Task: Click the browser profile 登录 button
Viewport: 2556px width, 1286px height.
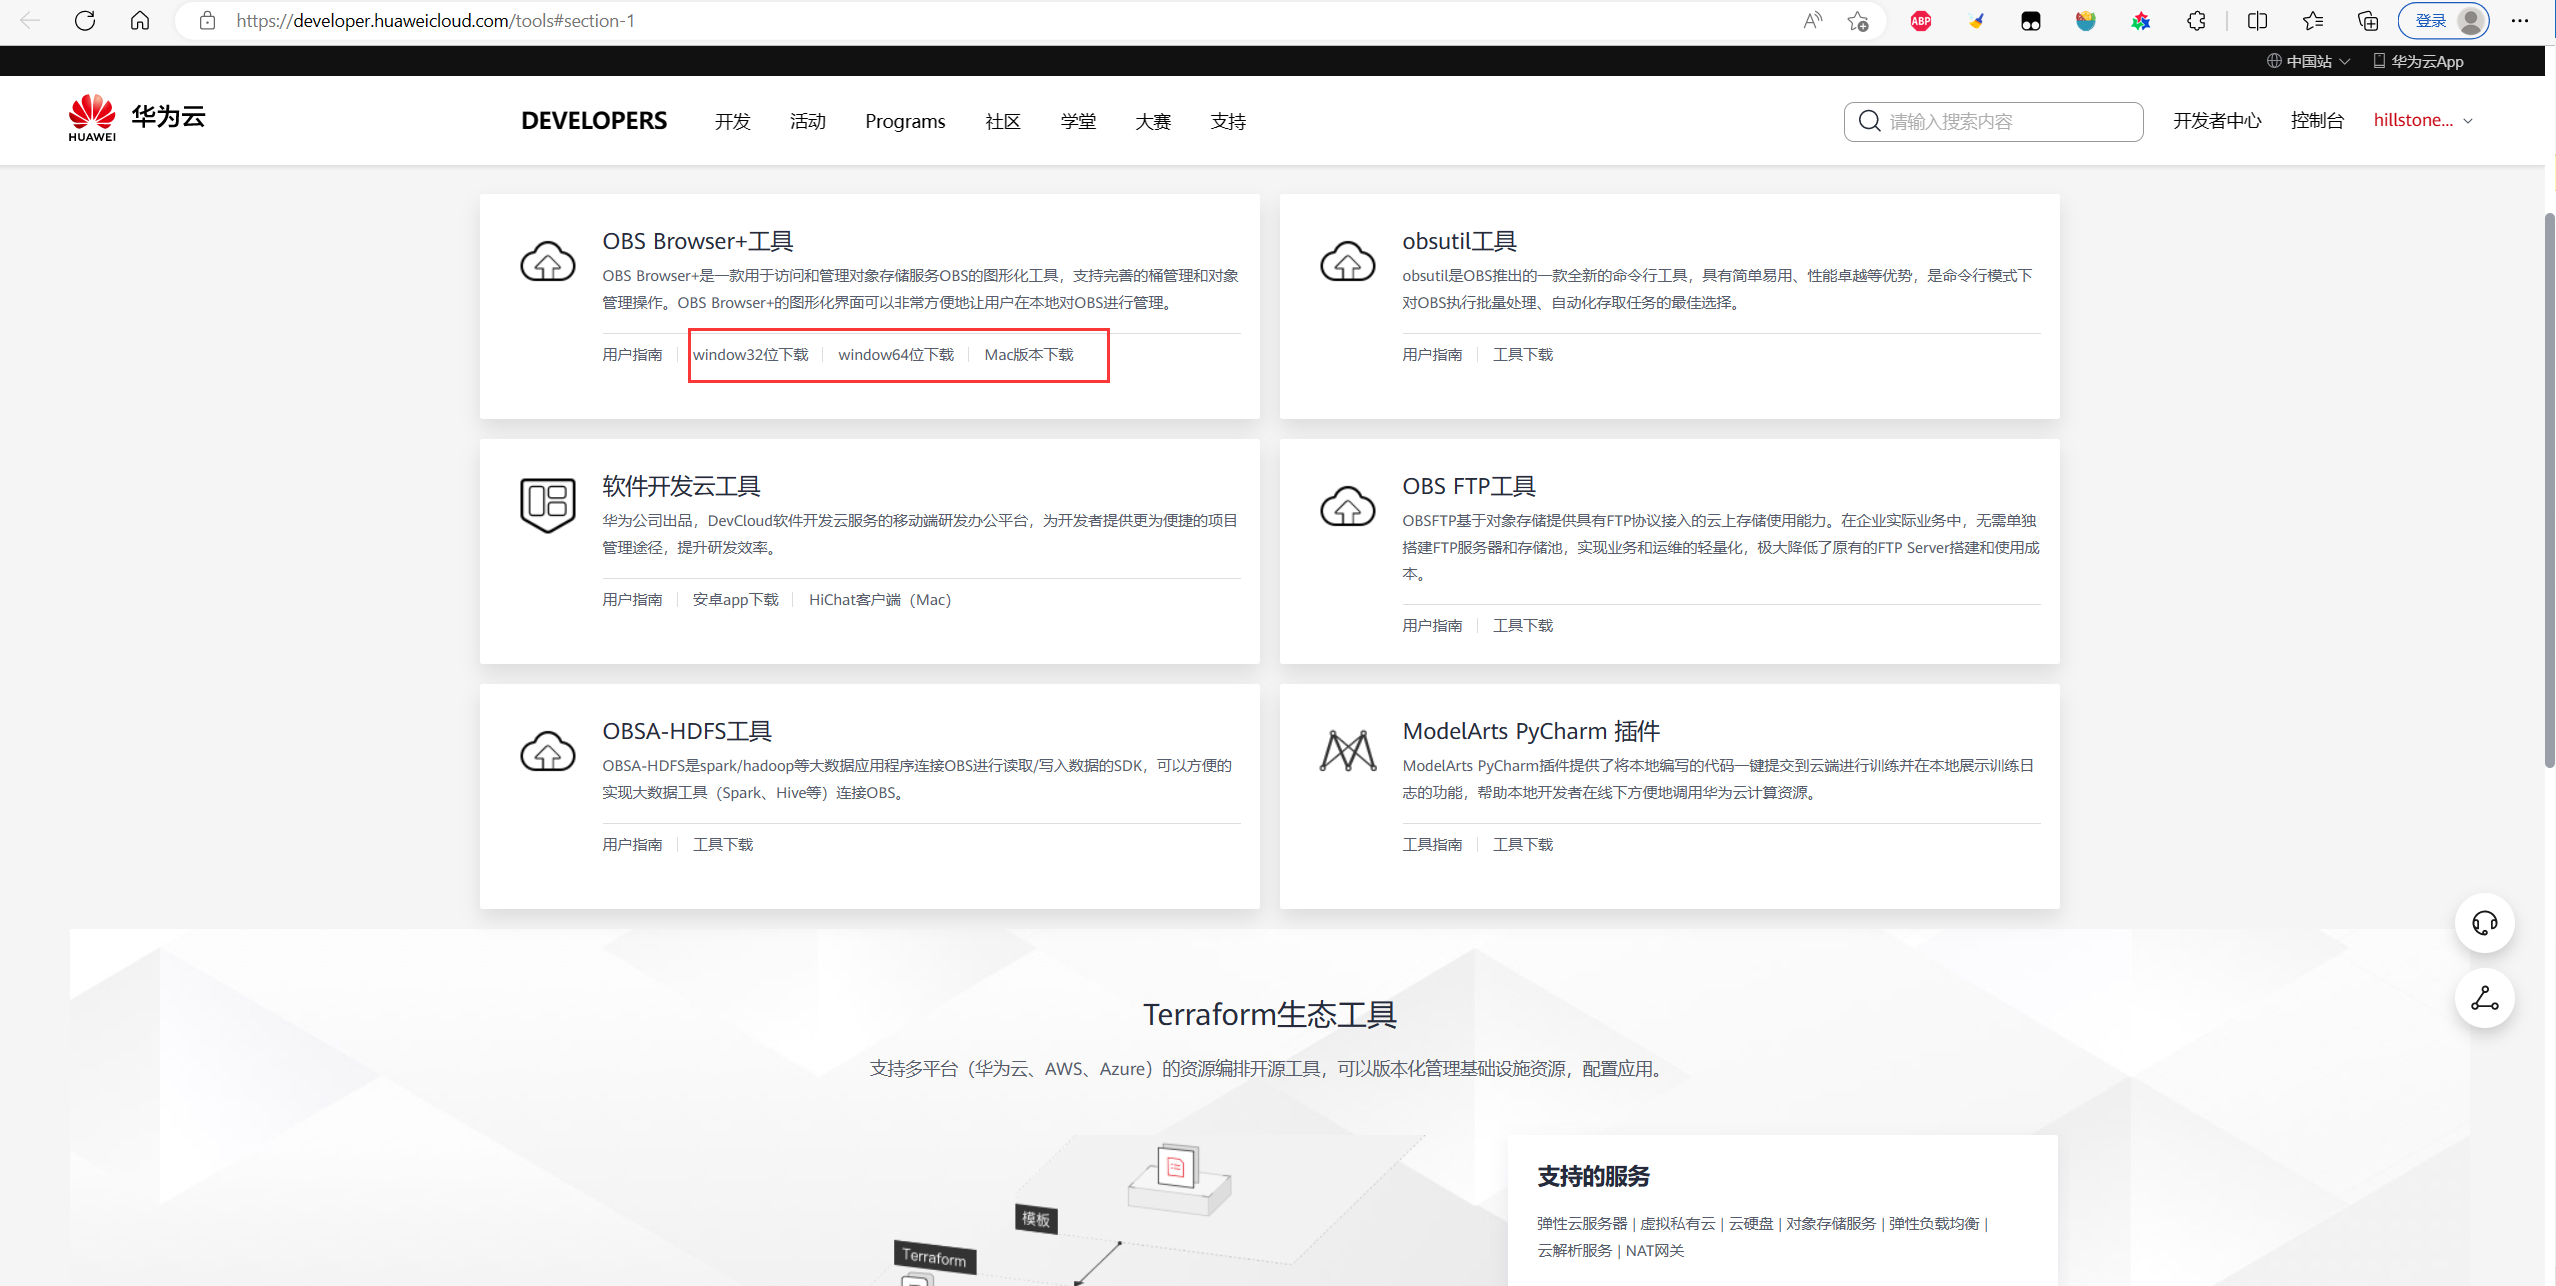Action: (2443, 20)
